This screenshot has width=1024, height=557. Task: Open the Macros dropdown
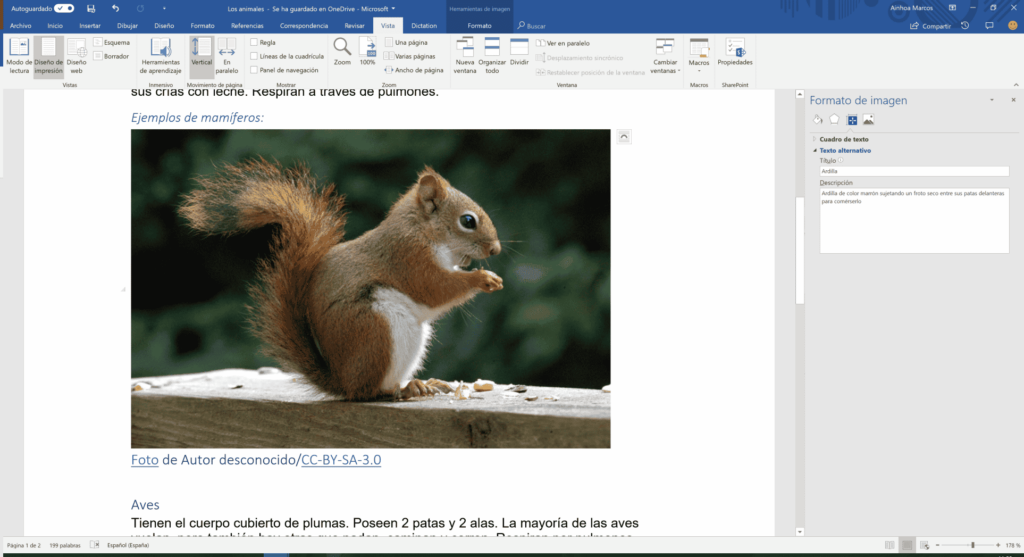point(699,56)
